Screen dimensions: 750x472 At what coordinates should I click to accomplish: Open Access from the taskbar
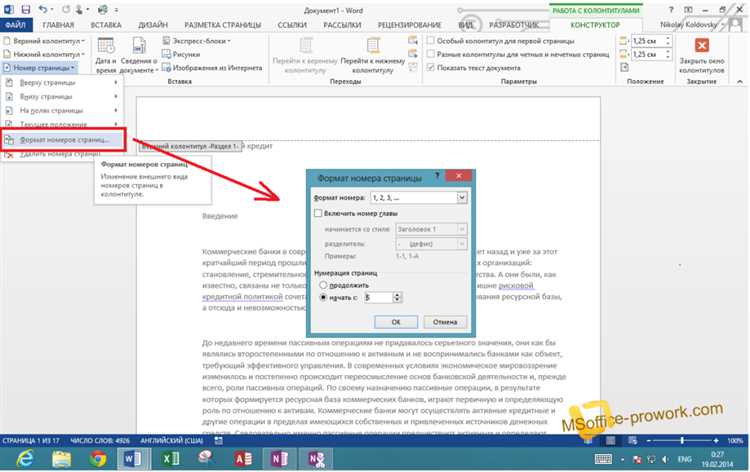[x=243, y=459]
